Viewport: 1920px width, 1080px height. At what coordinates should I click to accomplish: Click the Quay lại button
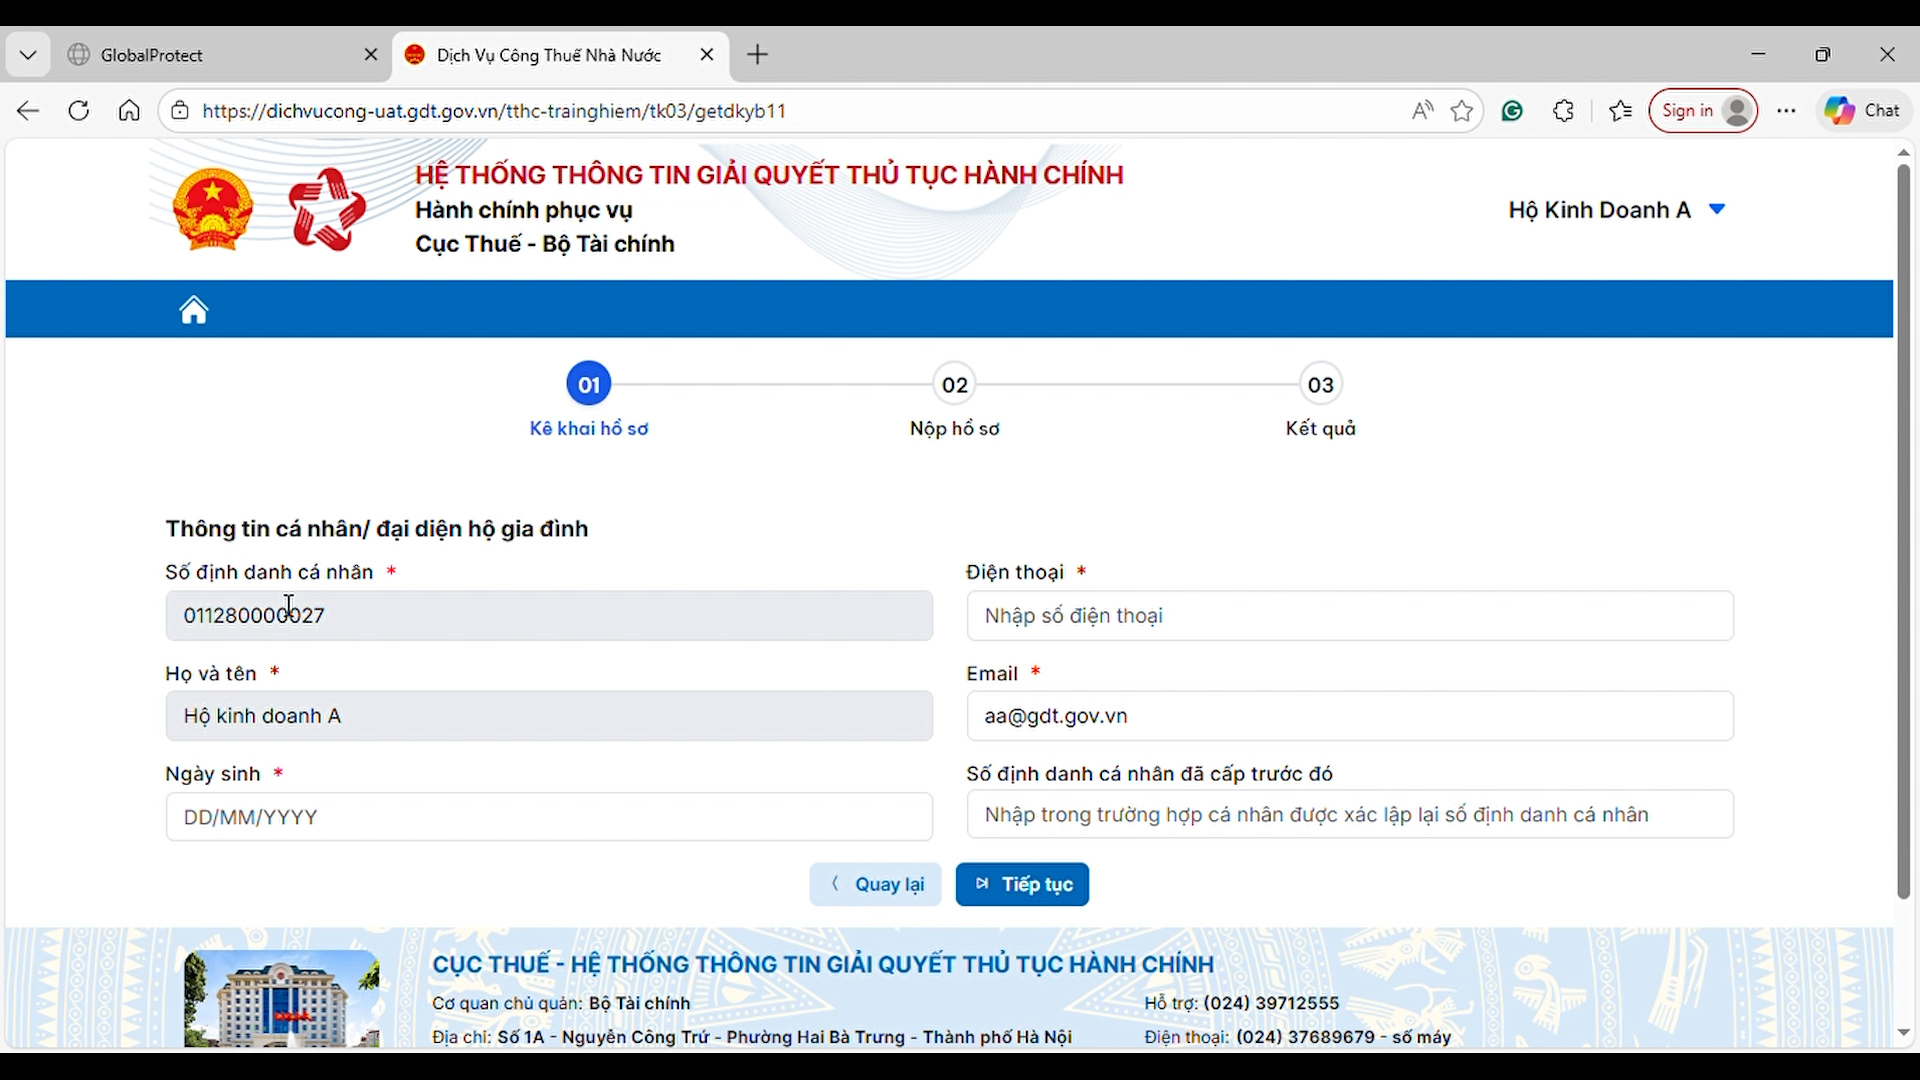[x=875, y=884]
